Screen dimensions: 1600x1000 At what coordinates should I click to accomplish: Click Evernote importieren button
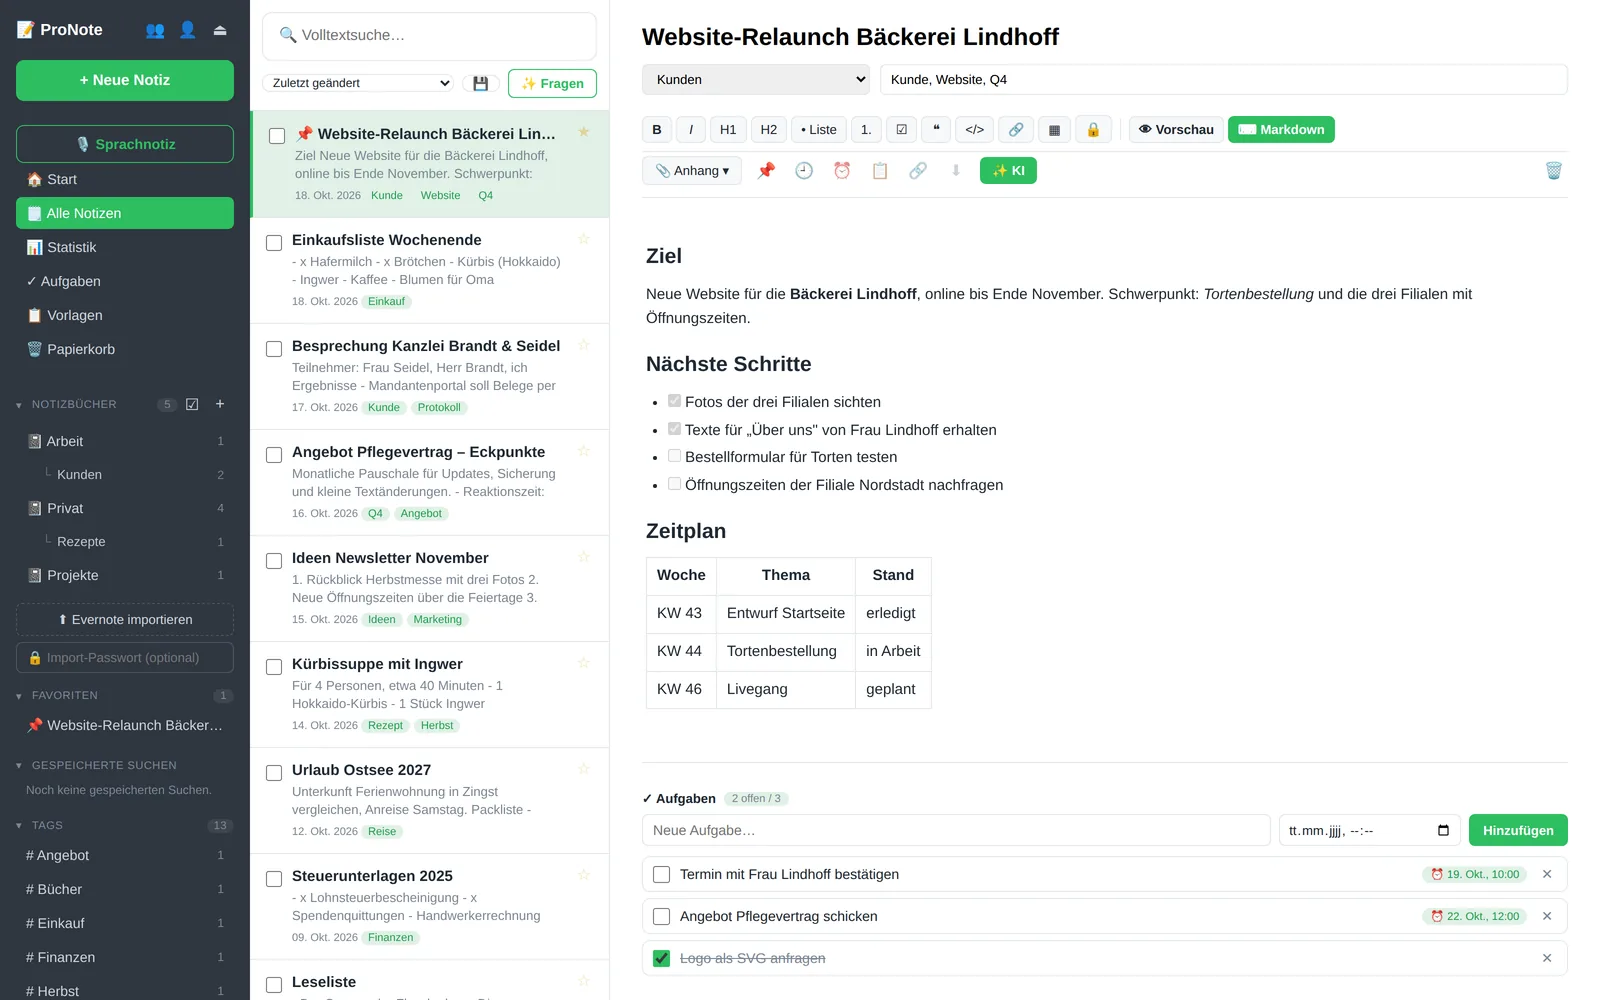[125, 620]
